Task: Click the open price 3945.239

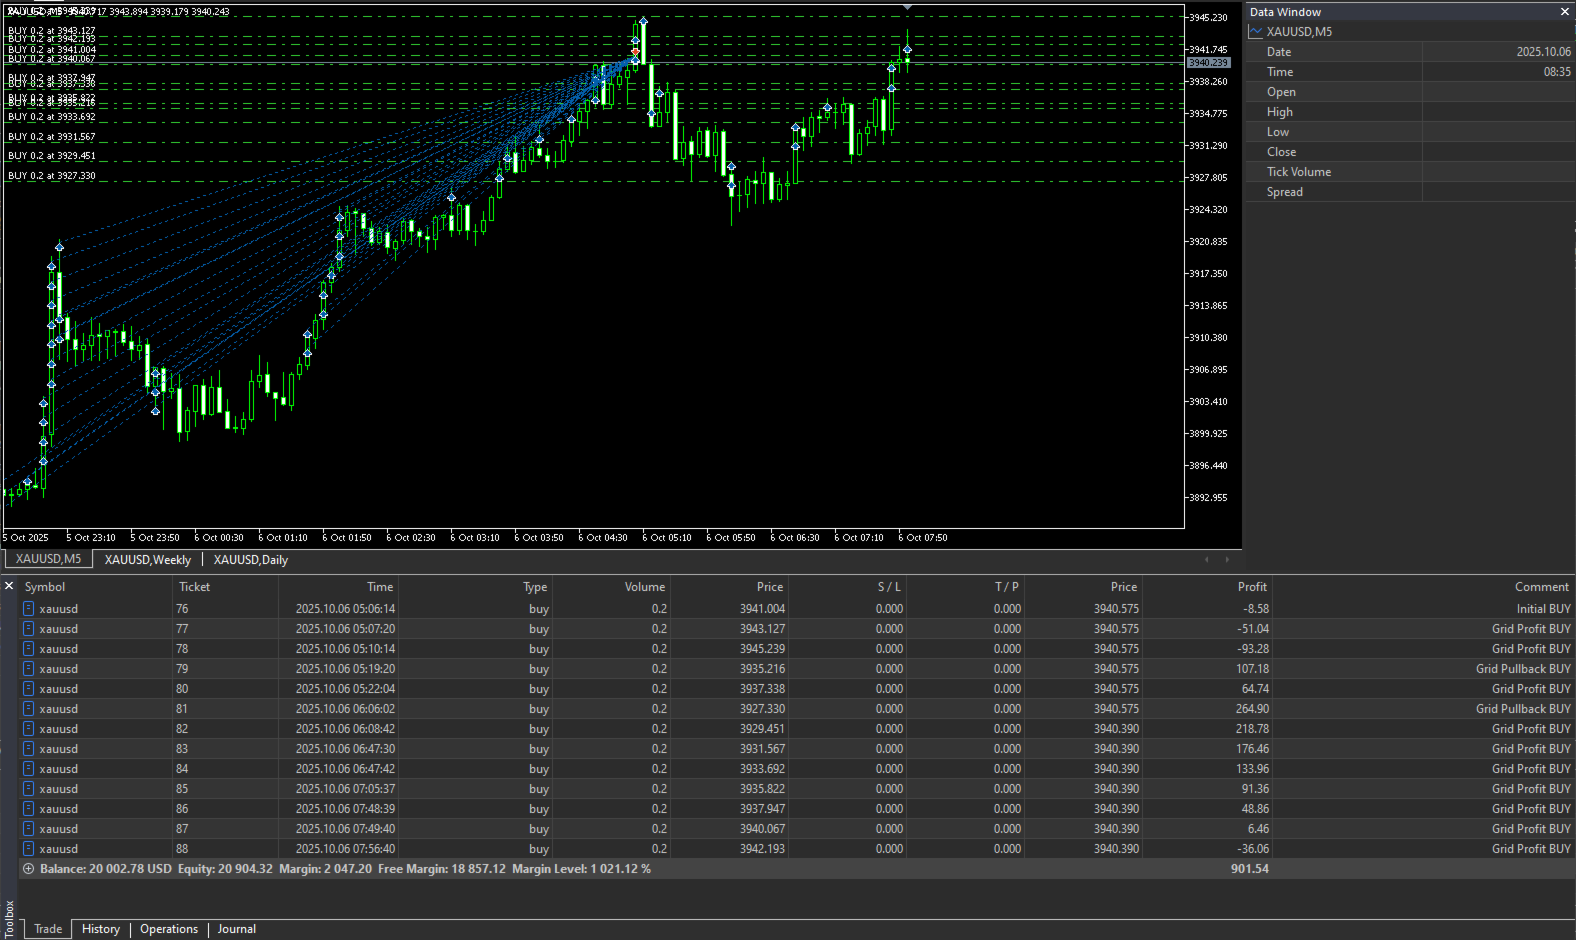Action: [x=762, y=649]
